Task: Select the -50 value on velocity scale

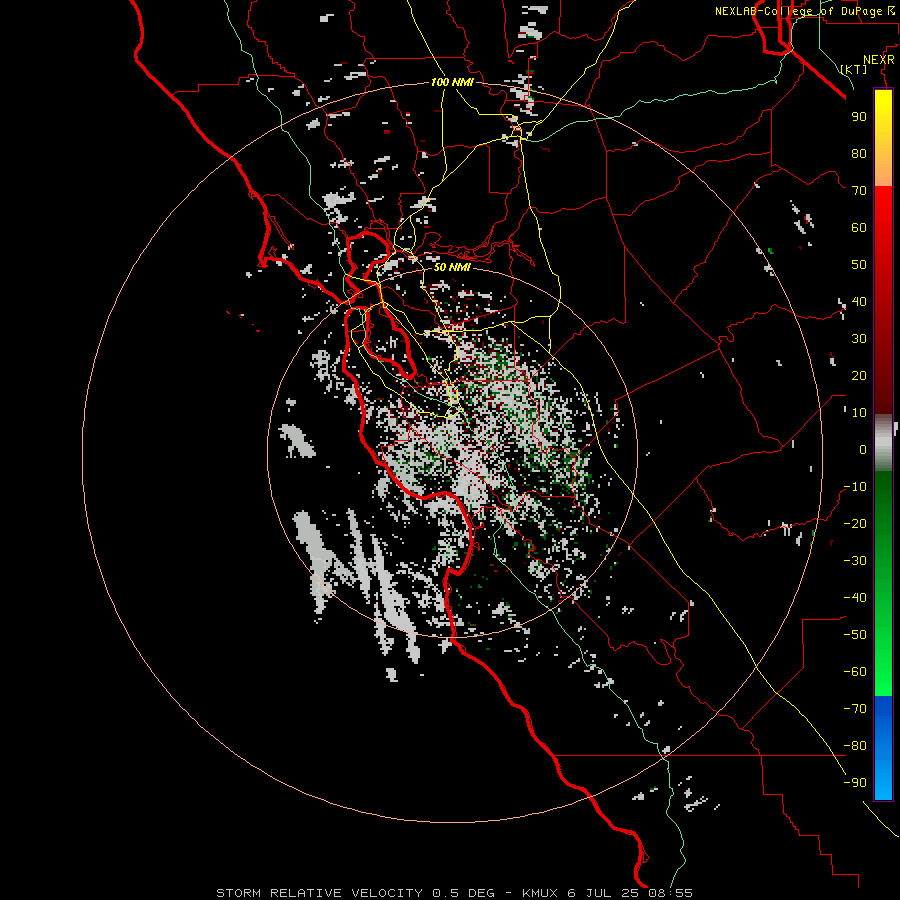Action: point(855,635)
